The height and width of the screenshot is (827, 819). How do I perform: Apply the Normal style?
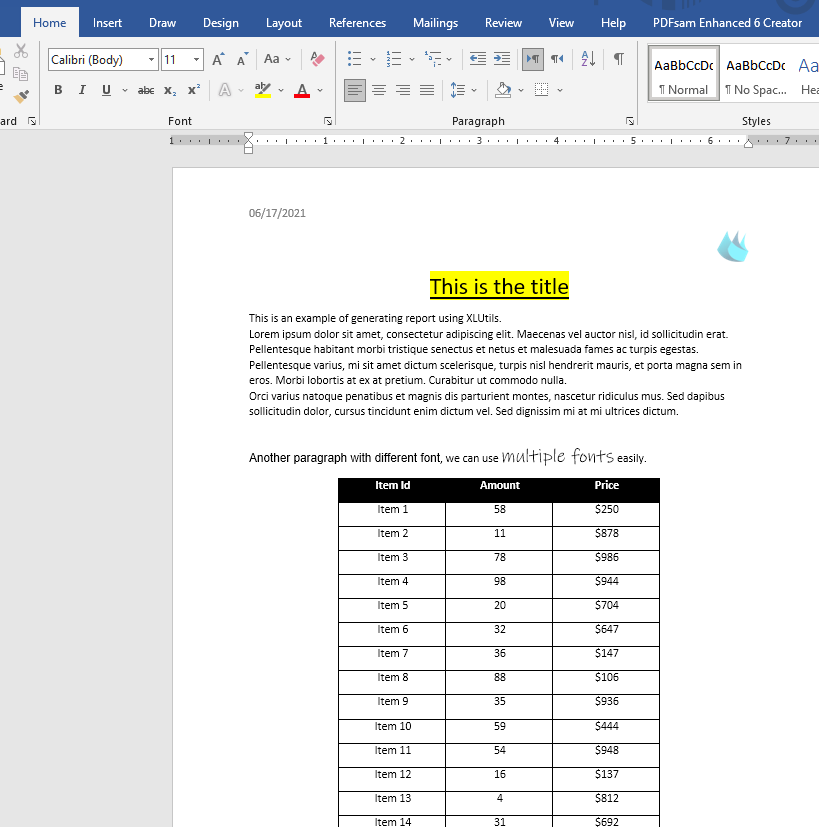683,74
